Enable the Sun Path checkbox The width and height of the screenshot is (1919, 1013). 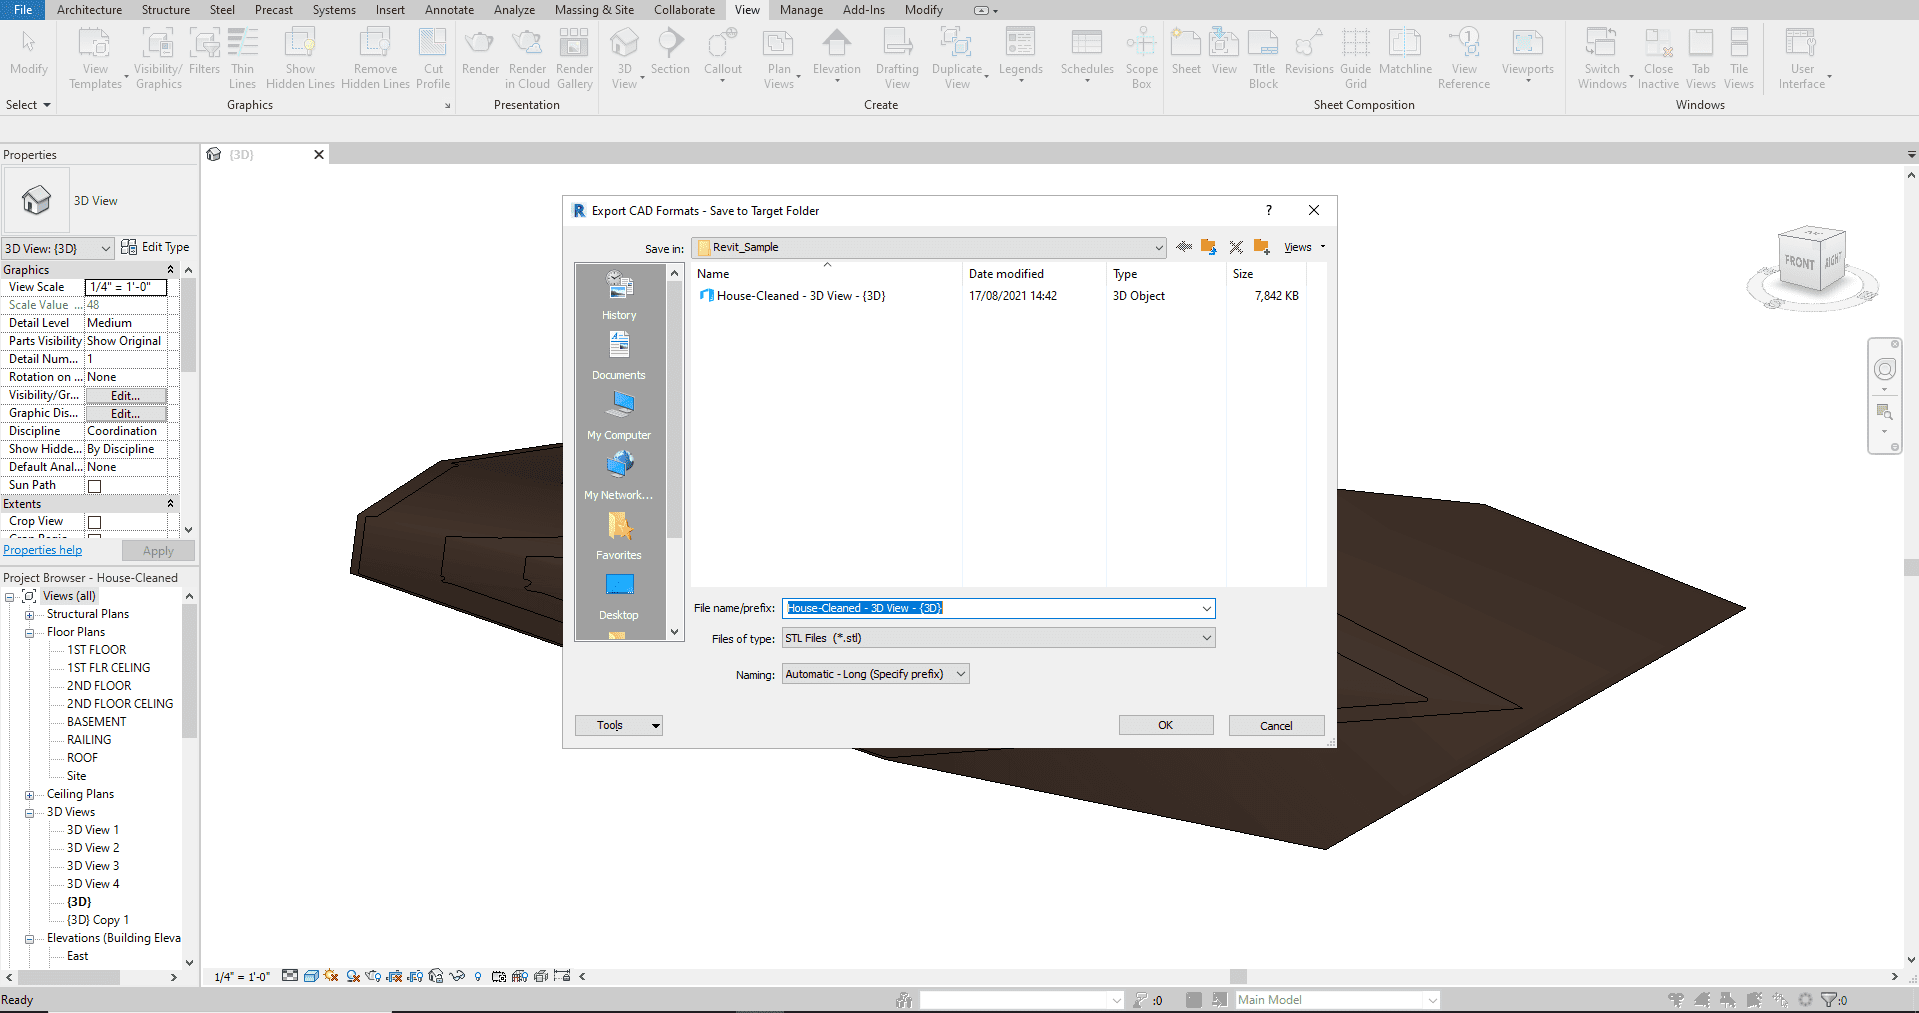click(95, 486)
